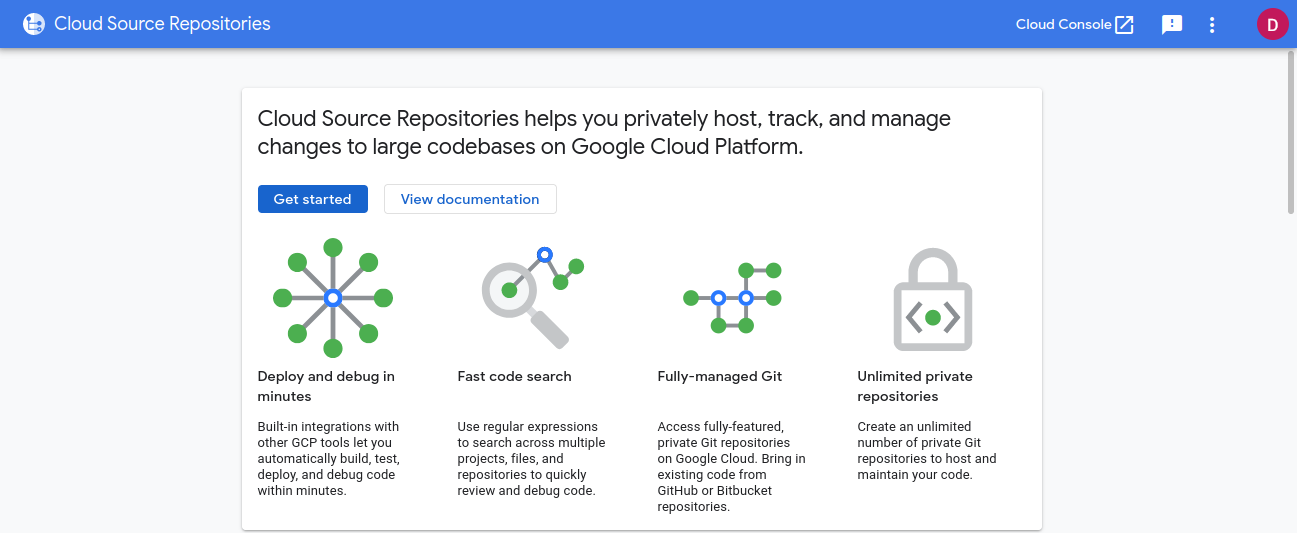This screenshot has height=533, width=1297.
Task: Click the padlock private repositories illustration
Action: pyautogui.click(x=932, y=299)
